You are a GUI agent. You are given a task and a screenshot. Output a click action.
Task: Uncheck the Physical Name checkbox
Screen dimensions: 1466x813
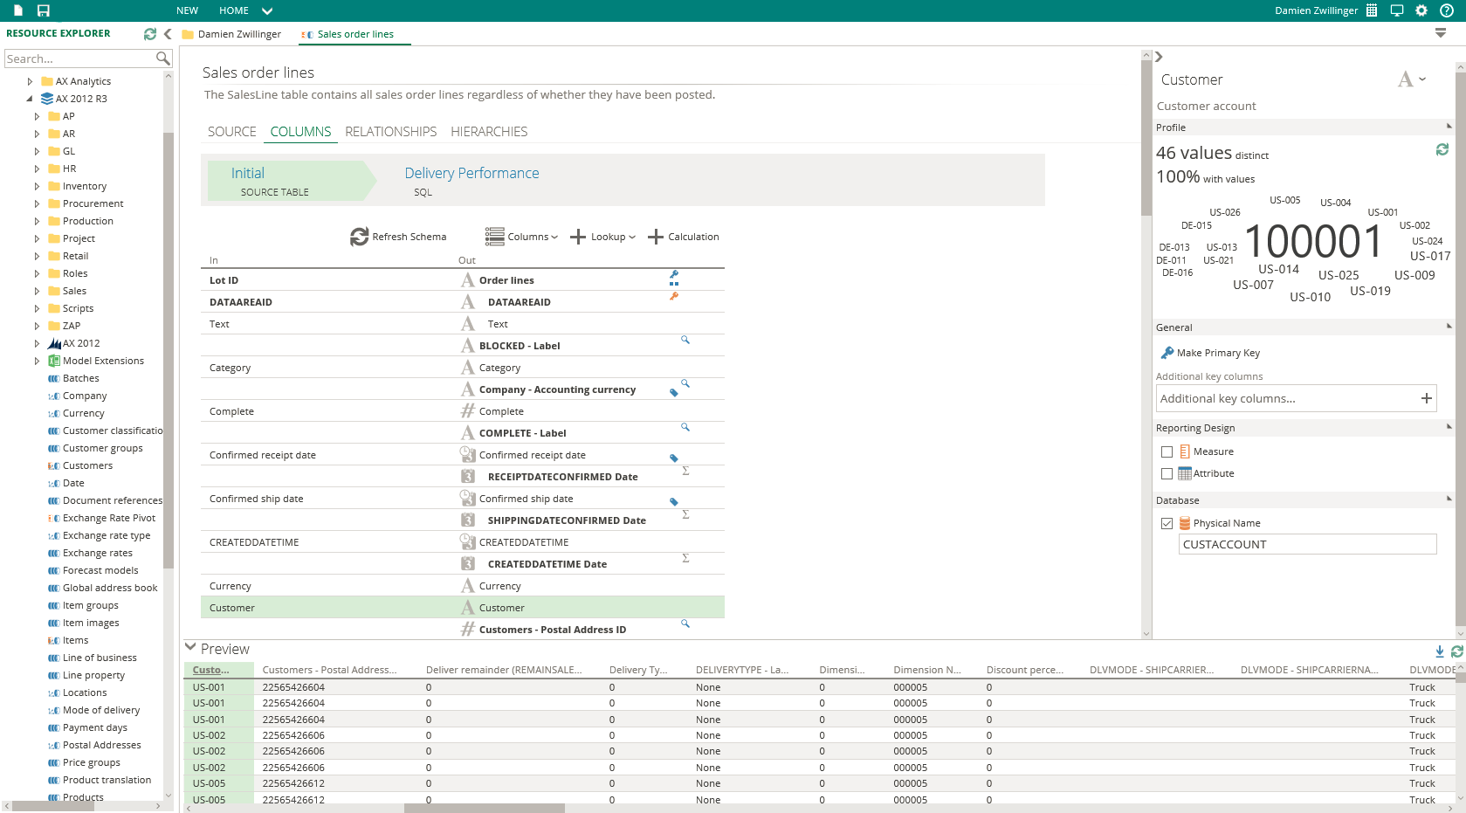(x=1167, y=524)
